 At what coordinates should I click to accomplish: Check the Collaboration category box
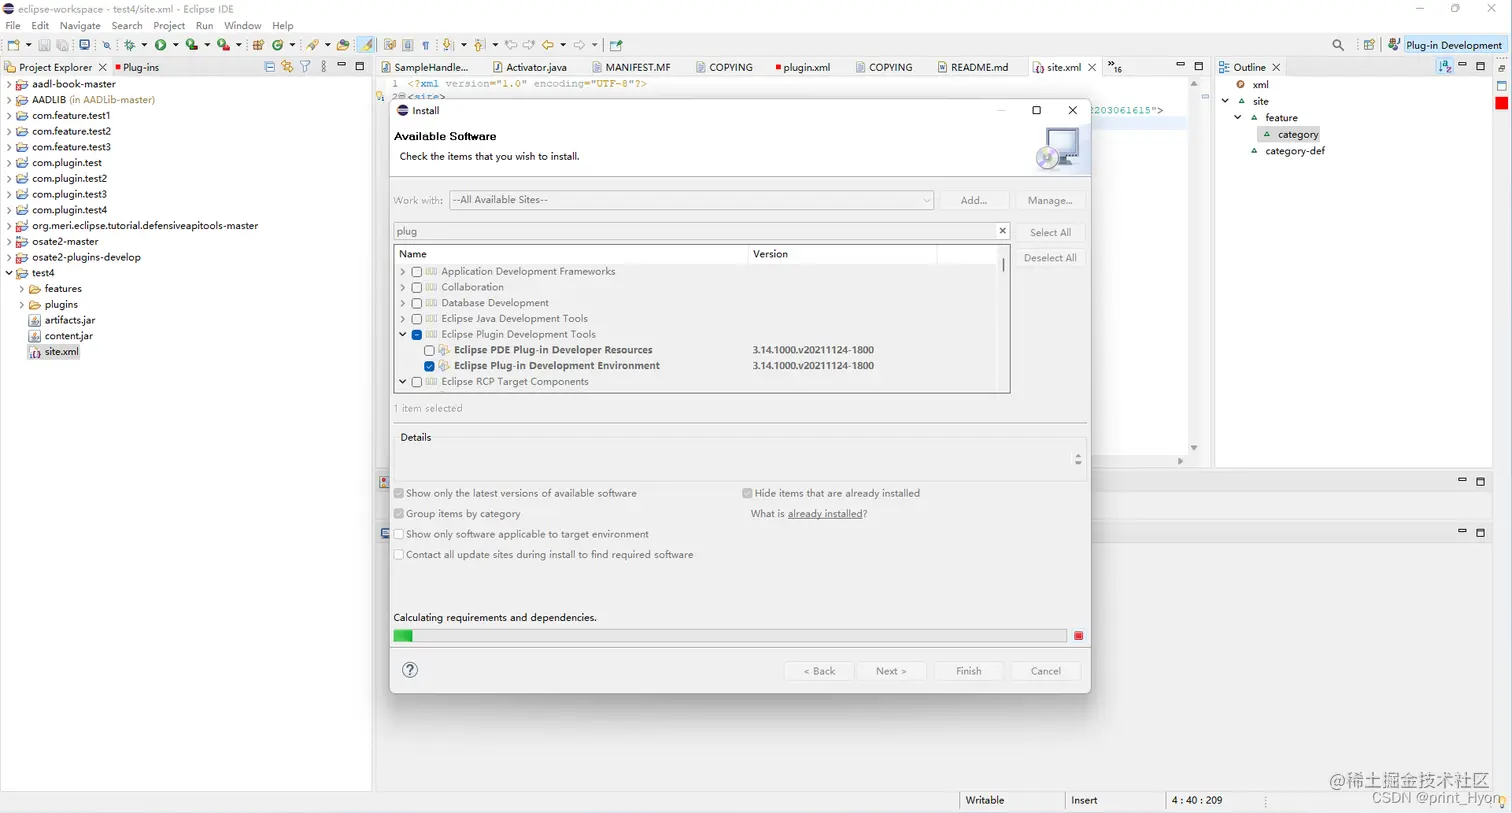(x=417, y=287)
